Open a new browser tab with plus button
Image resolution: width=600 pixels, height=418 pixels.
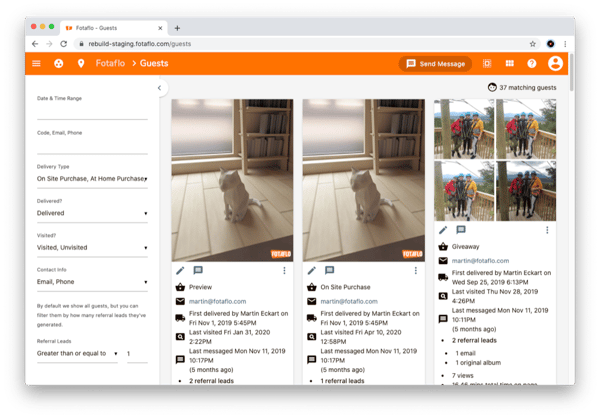(177, 28)
